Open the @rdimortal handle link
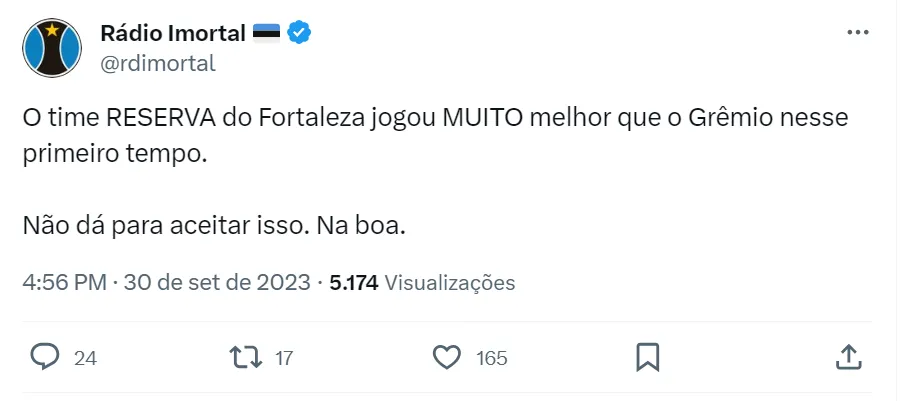916x401 pixels. [158, 63]
